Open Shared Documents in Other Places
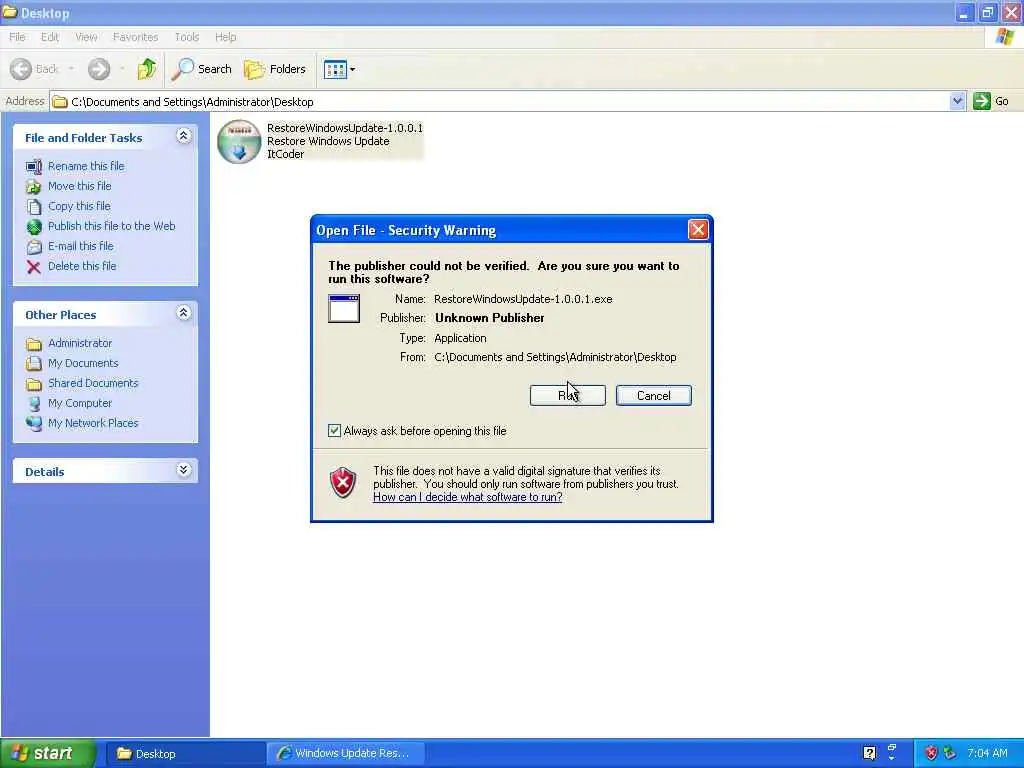The height and width of the screenshot is (768, 1024). 93,383
